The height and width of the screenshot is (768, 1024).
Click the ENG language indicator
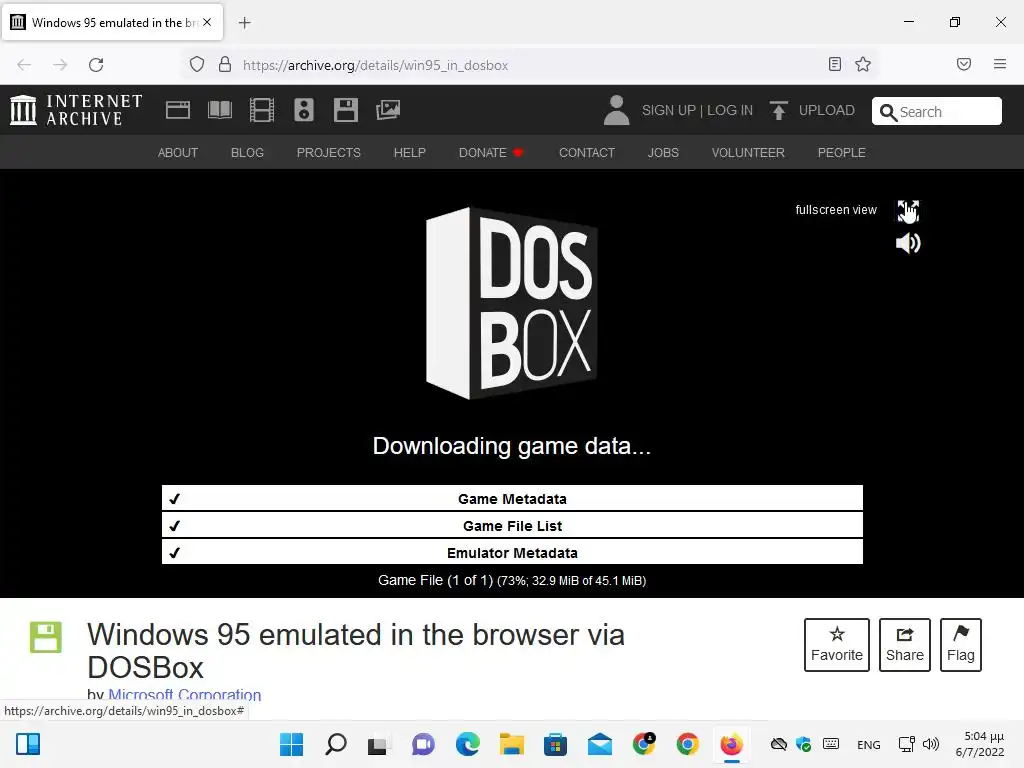click(x=868, y=744)
